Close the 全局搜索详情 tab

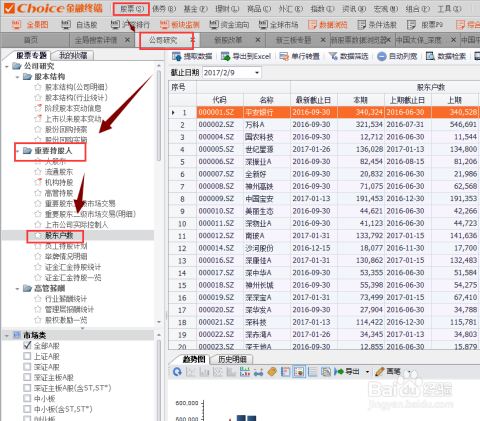tap(127, 40)
